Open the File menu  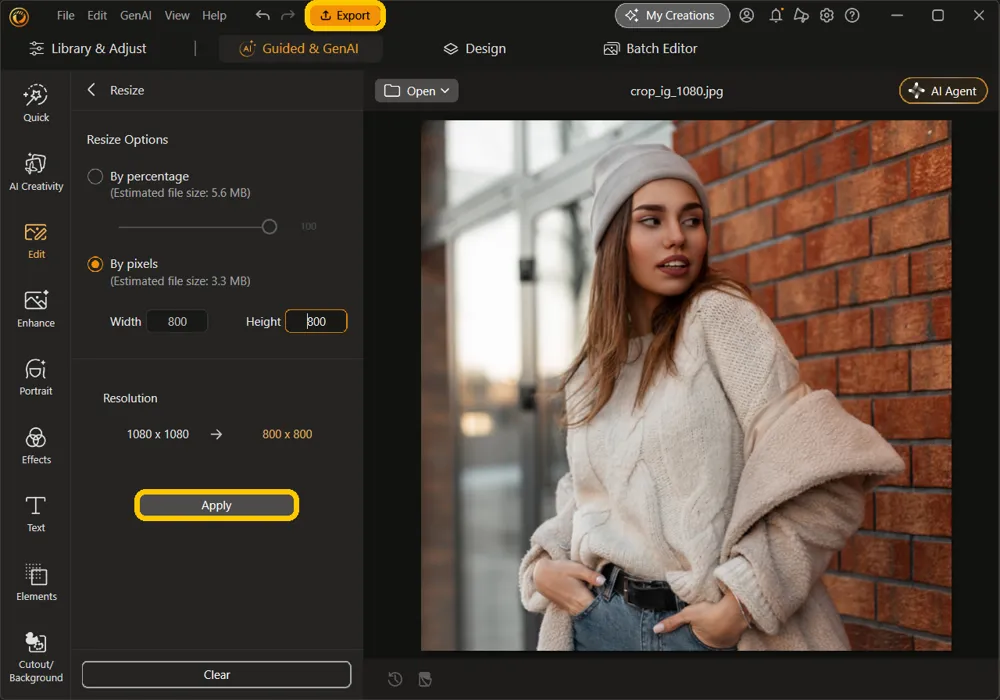(x=66, y=15)
